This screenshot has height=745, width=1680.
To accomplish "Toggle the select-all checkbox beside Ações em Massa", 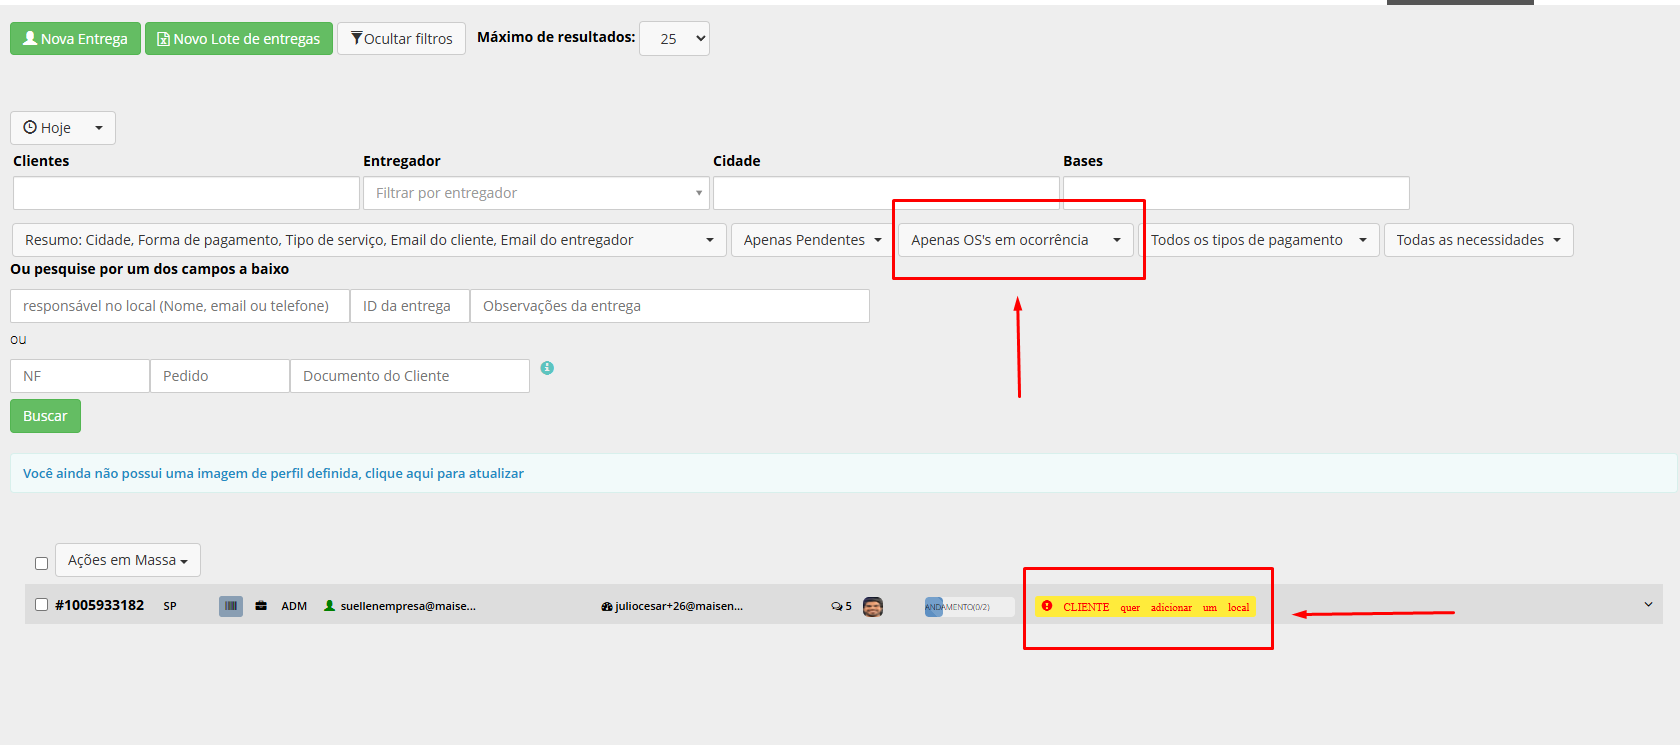I will click(41, 563).
